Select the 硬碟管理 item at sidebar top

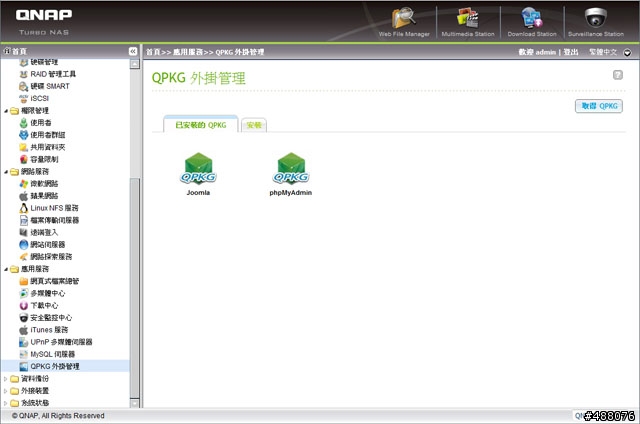tap(44, 62)
